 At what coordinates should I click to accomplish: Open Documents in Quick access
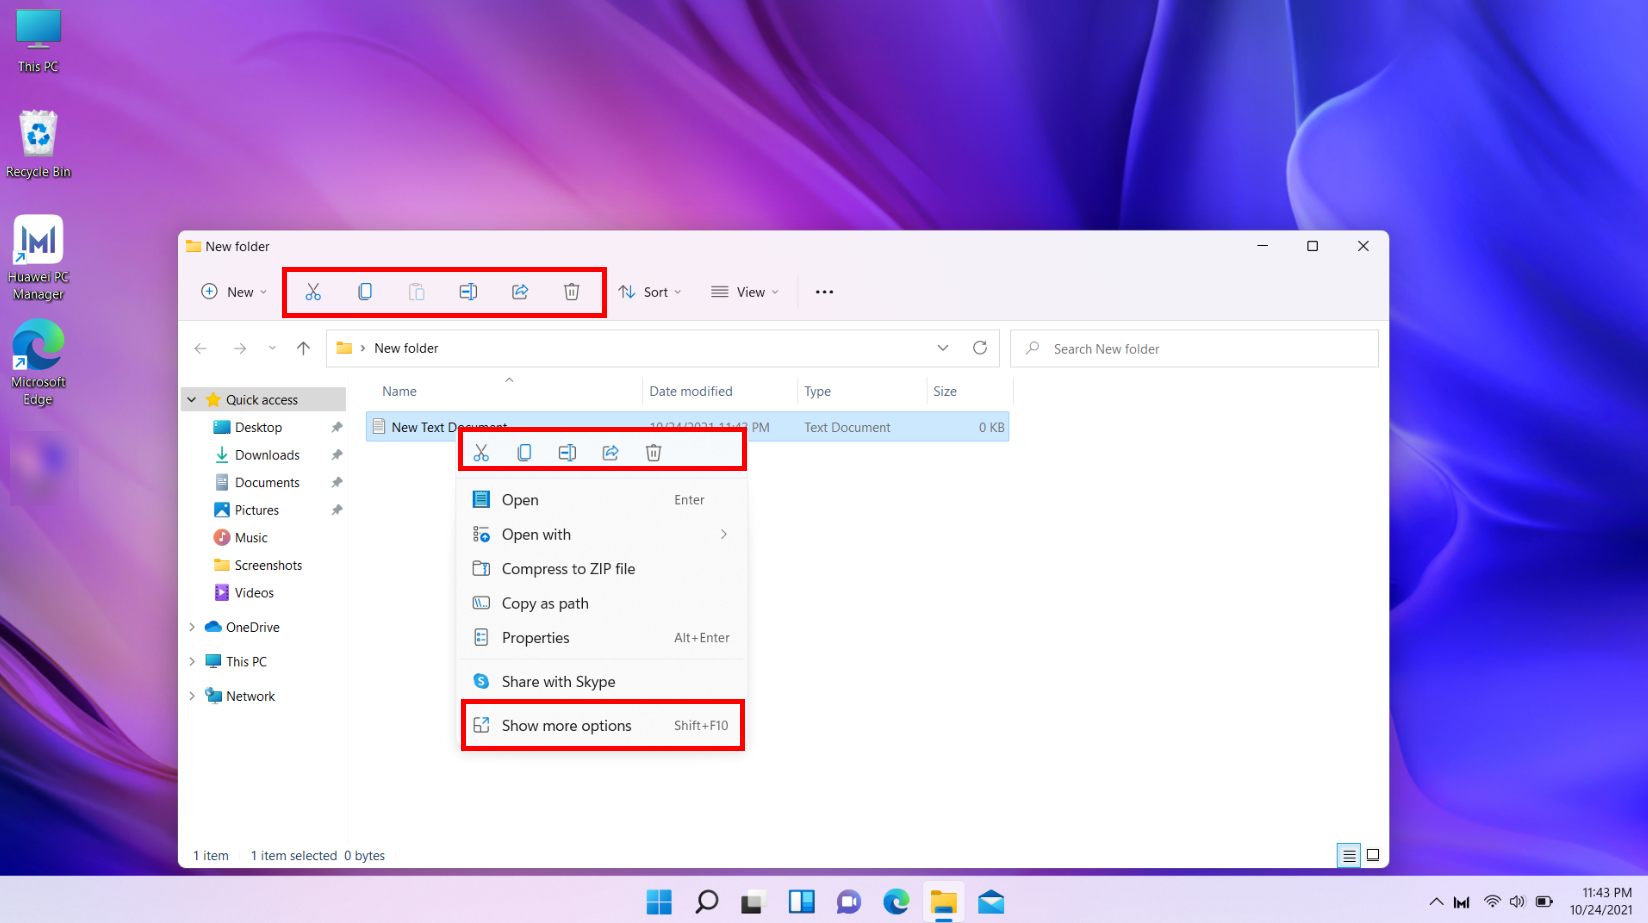pos(267,482)
